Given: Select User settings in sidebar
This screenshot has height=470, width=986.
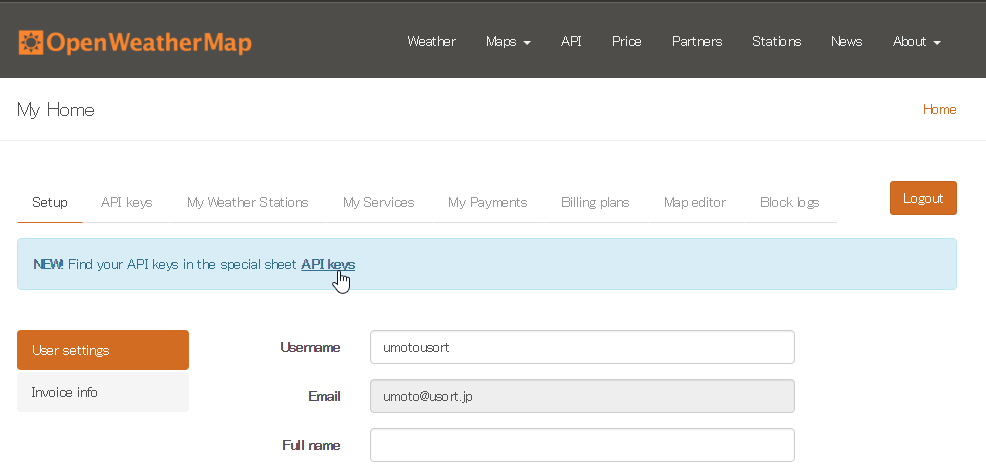Looking at the screenshot, I should [x=102, y=350].
